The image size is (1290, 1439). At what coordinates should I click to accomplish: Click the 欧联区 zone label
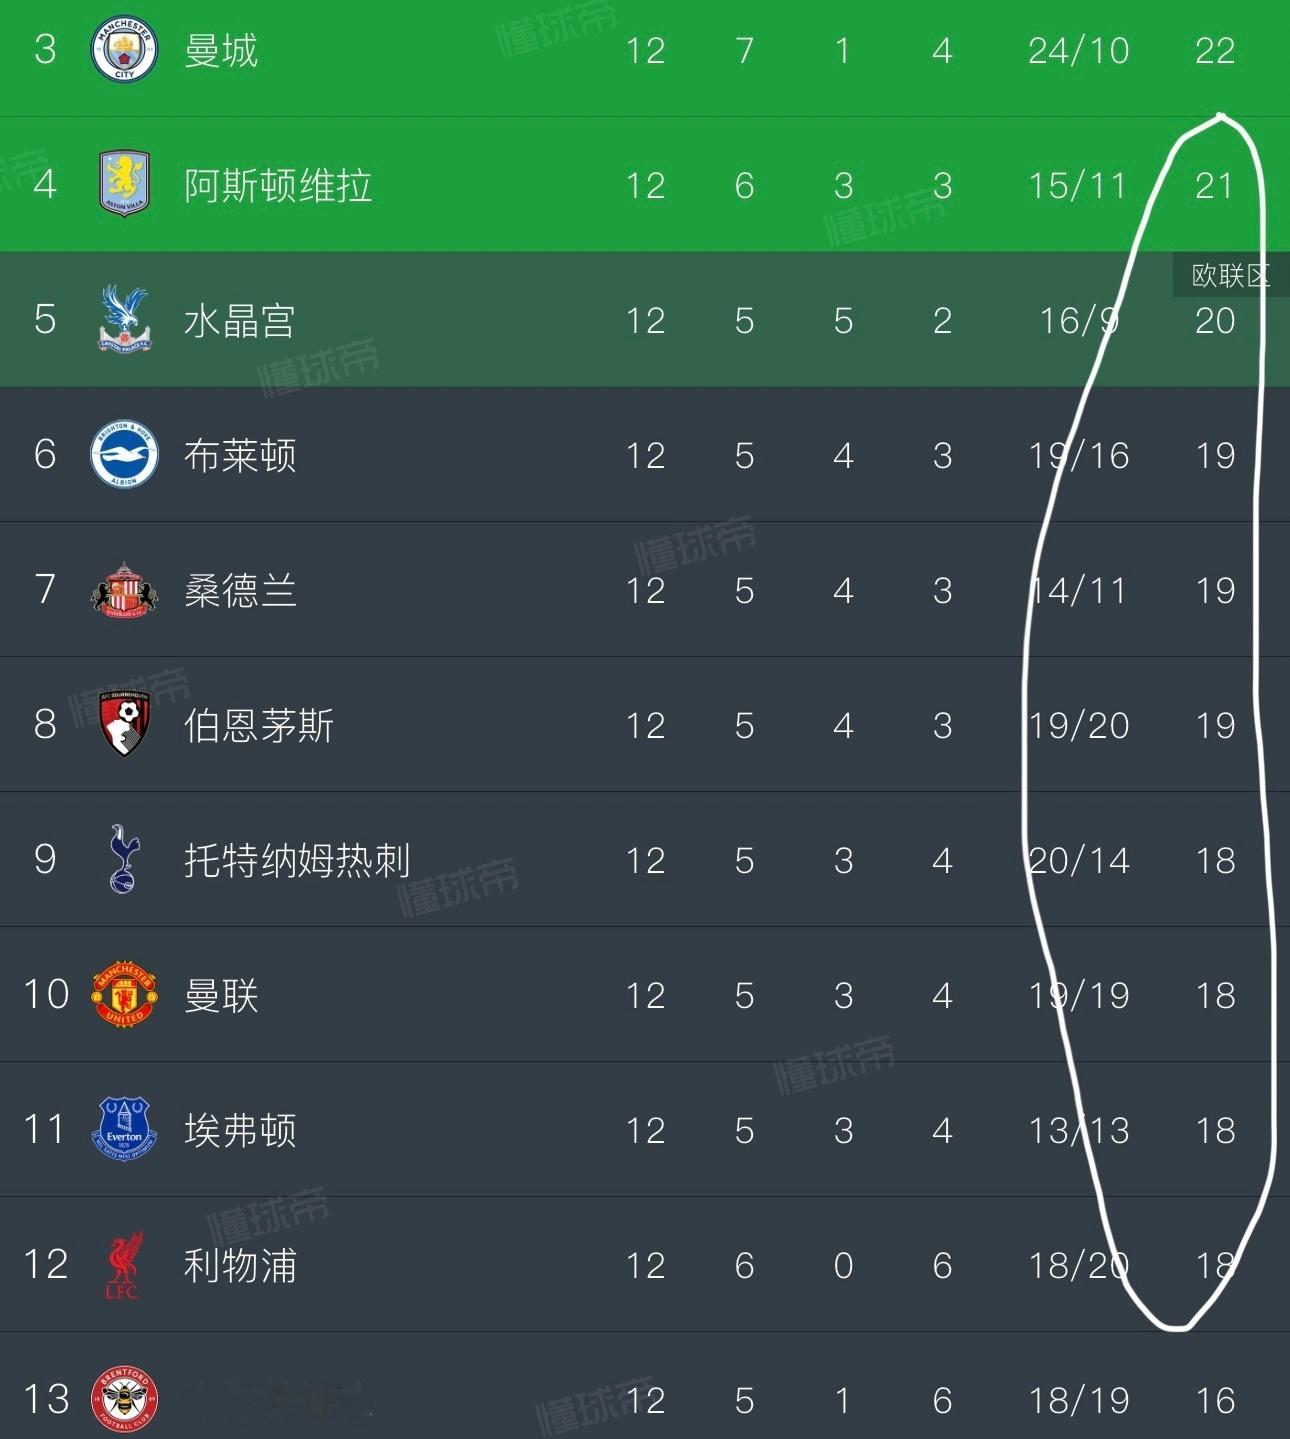coord(1230,276)
